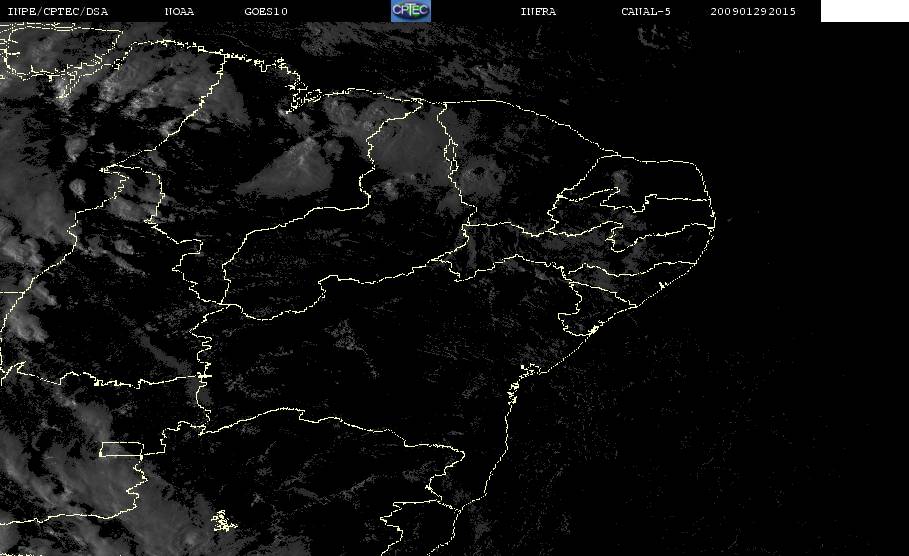Click the CPTEC logo in the header
Screen dimensions: 909x556
[410, 10]
